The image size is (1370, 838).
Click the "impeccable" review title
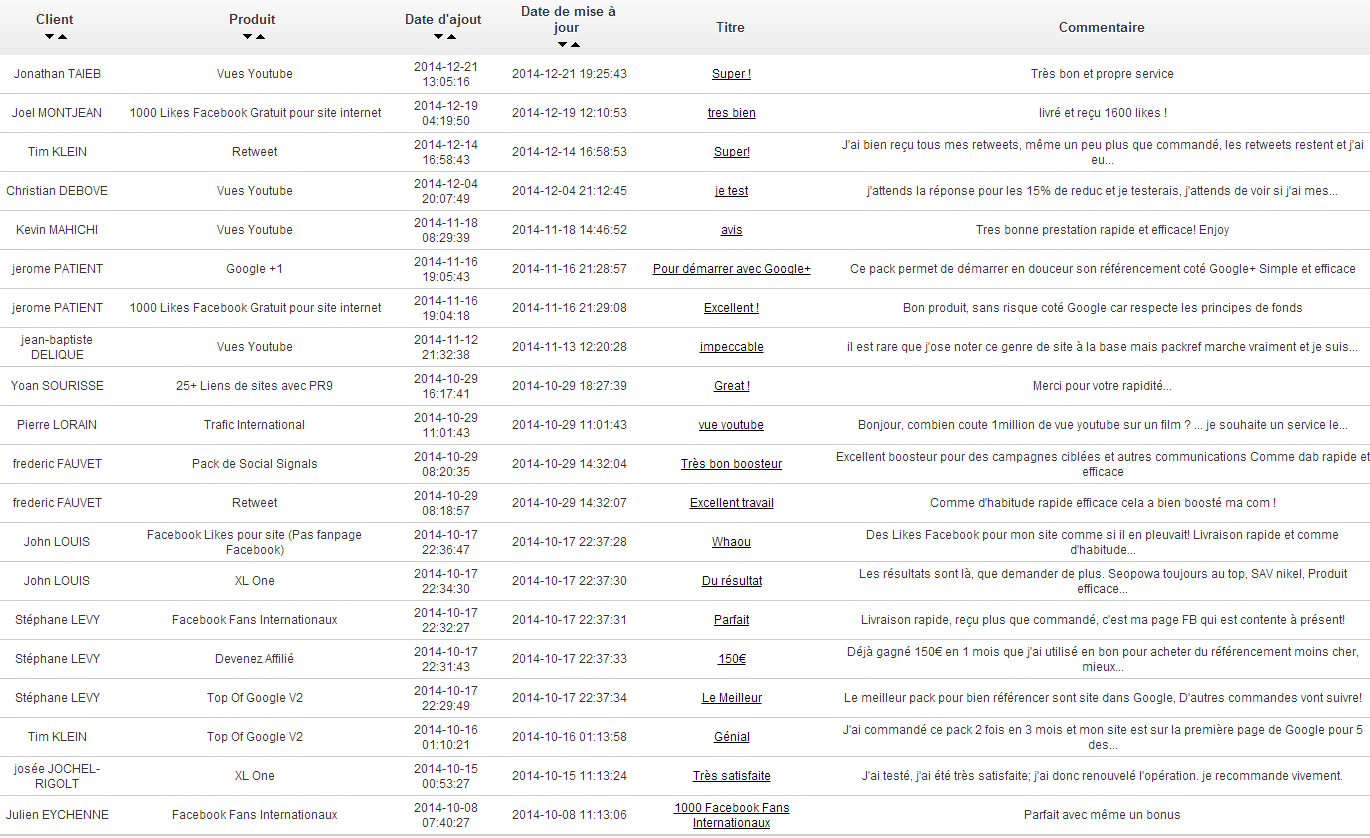pyautogui.click(x=731, y=347)
